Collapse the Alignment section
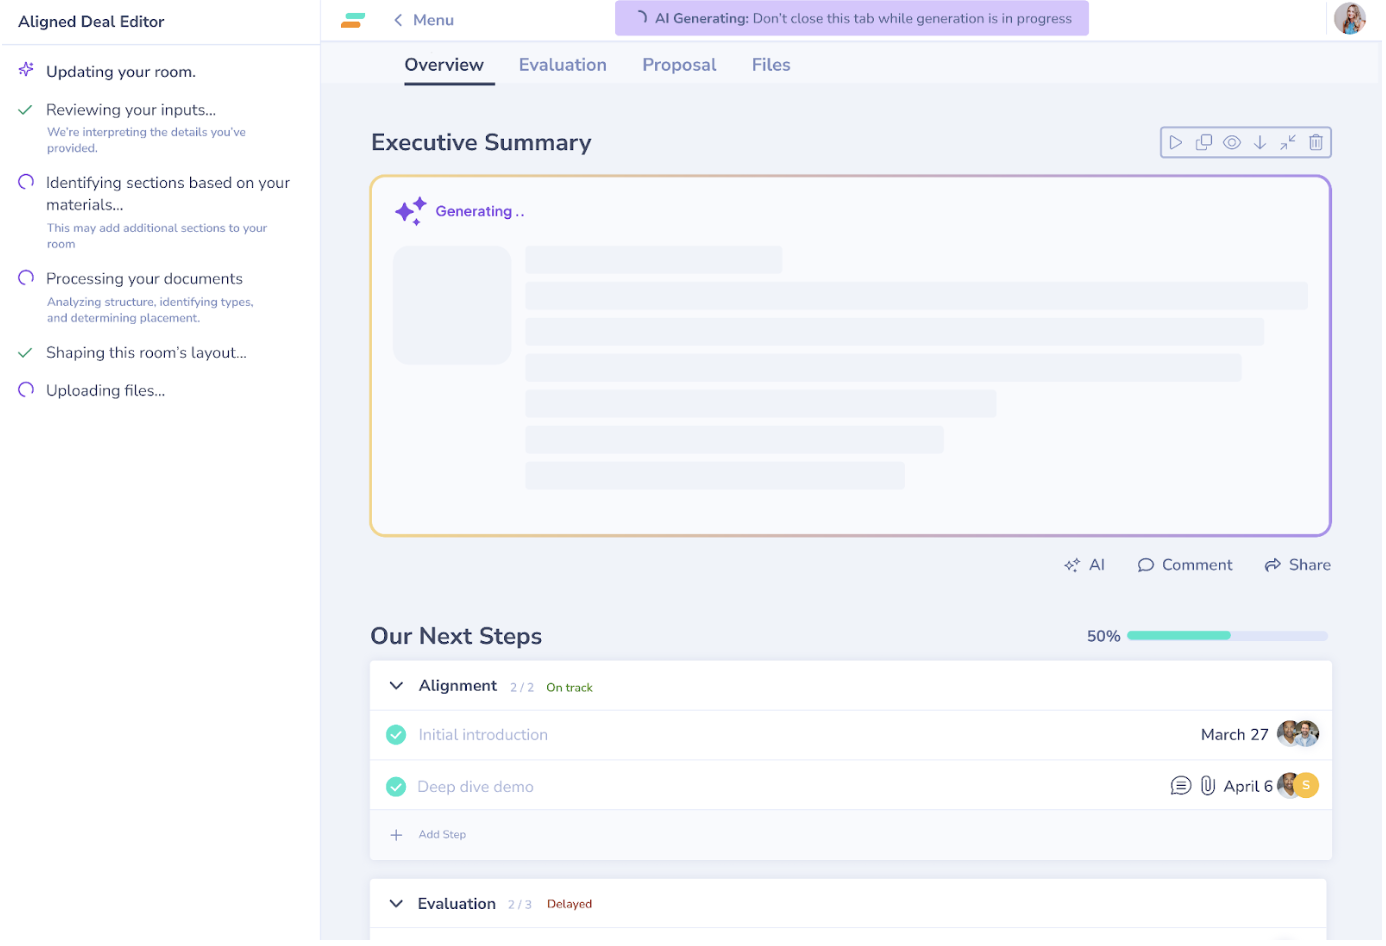1386x946 pixels. pos(396,686)
